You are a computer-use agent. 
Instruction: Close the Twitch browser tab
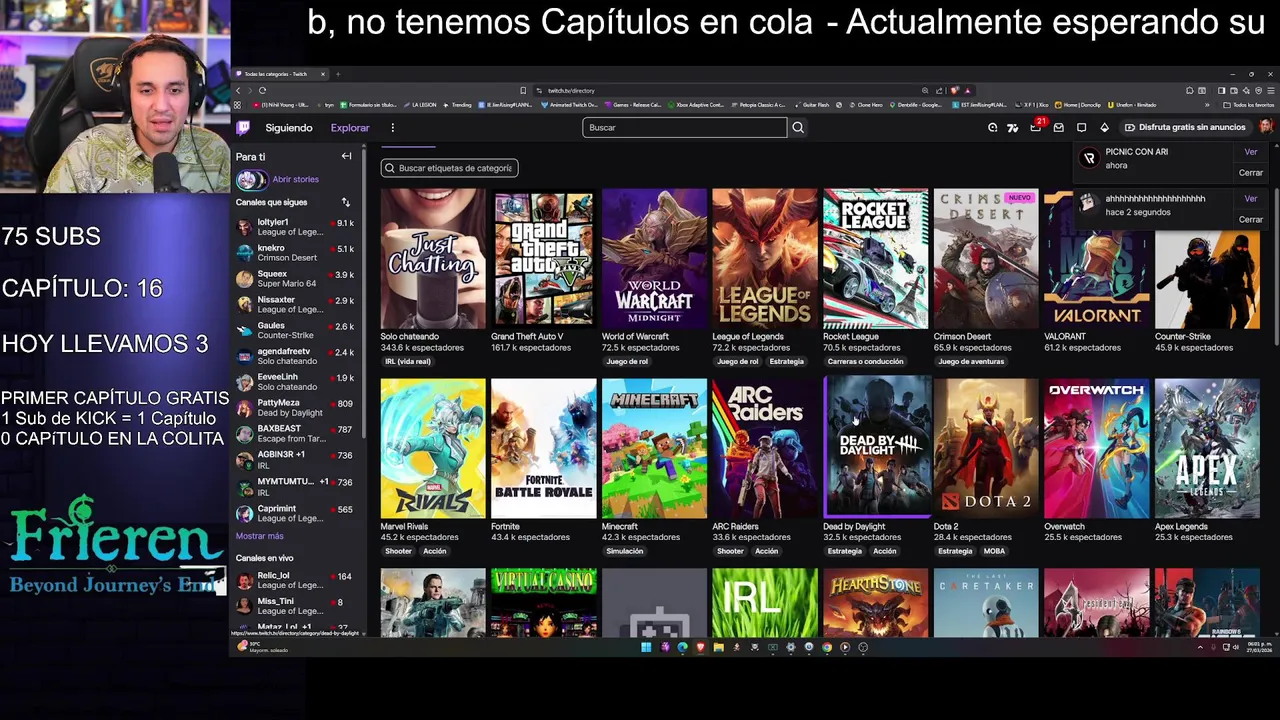(323, 74)
